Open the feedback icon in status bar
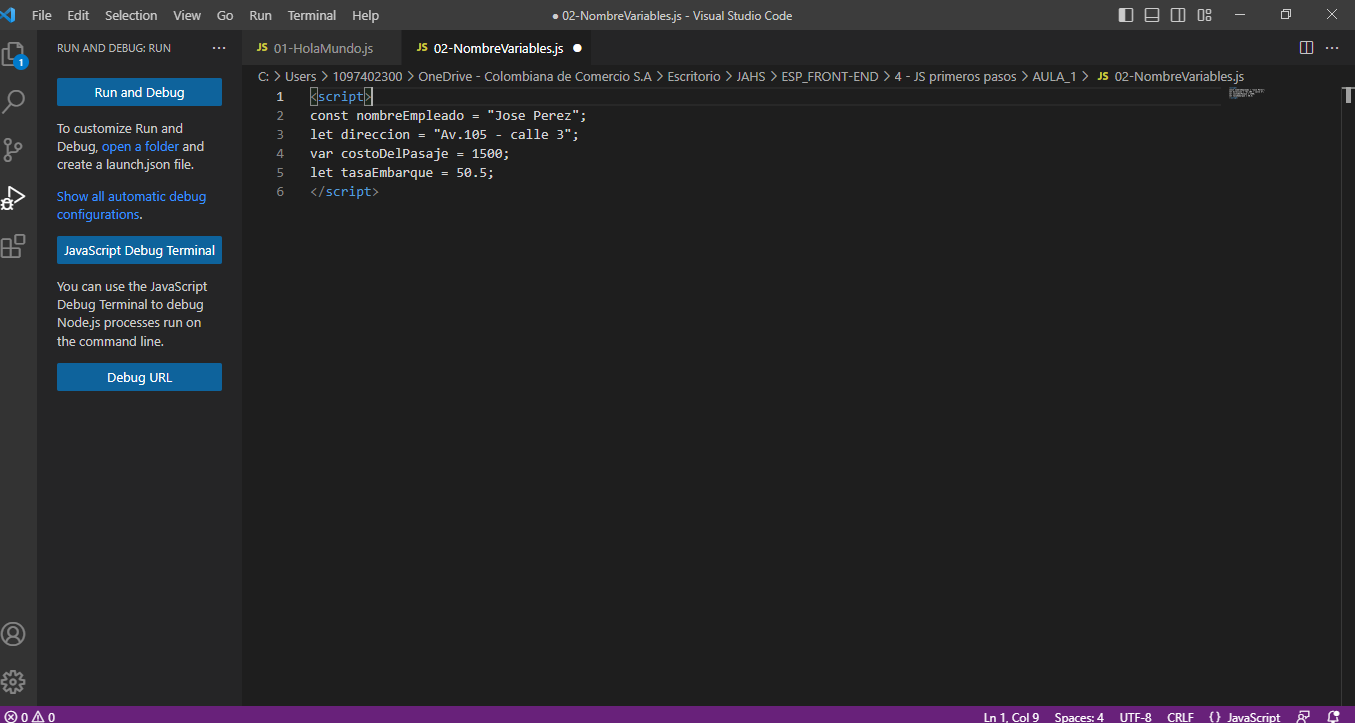The width and height of the screenshot is (1355, 723). tap(1303, 716)
